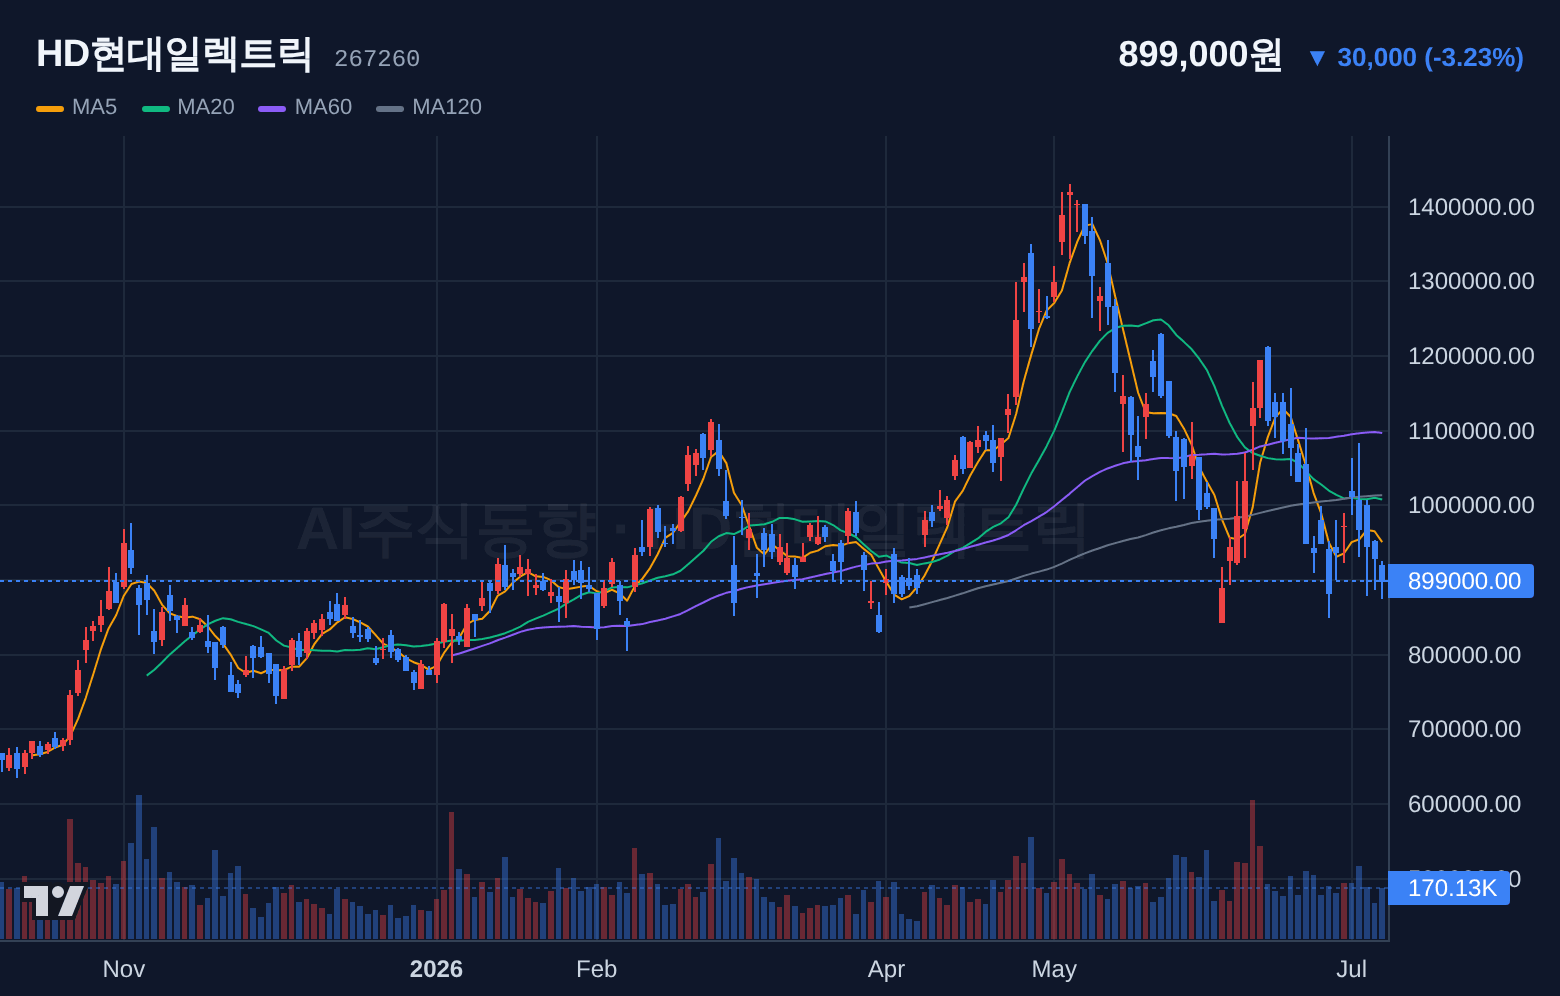Click the 267260 ticker code
The height and width of the screenshot is (996, 1560).
tap(377, 59)
